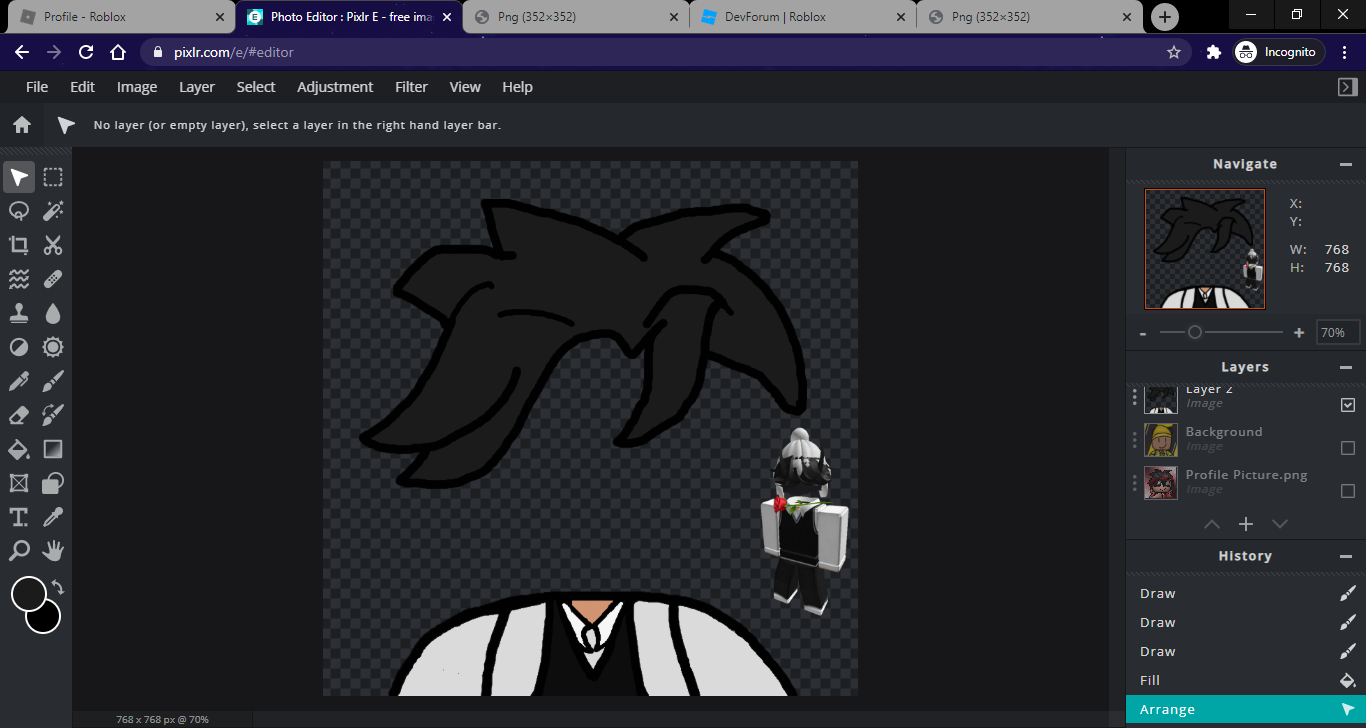Open the foreground color swatch
This screenshot has height=728, width=1366.
pos(28,594)
